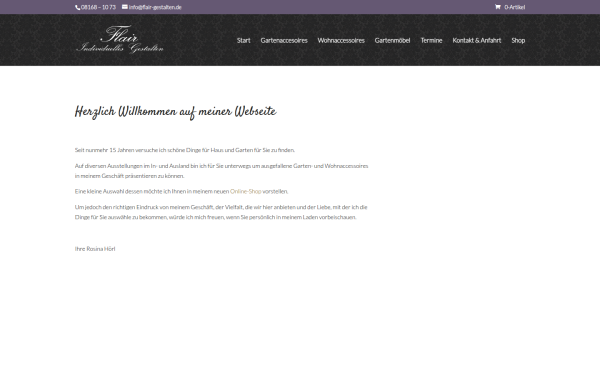600x375 pixels.
Task: Call phone number 08168 – 10 73
Action: pyautogui.click(x=98, y=7)
